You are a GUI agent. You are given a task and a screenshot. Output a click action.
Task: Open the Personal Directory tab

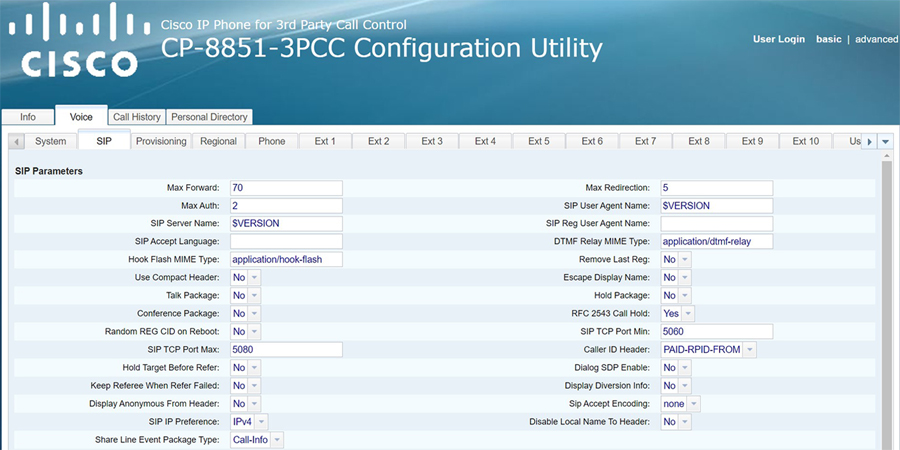click(x=209, y=117)
